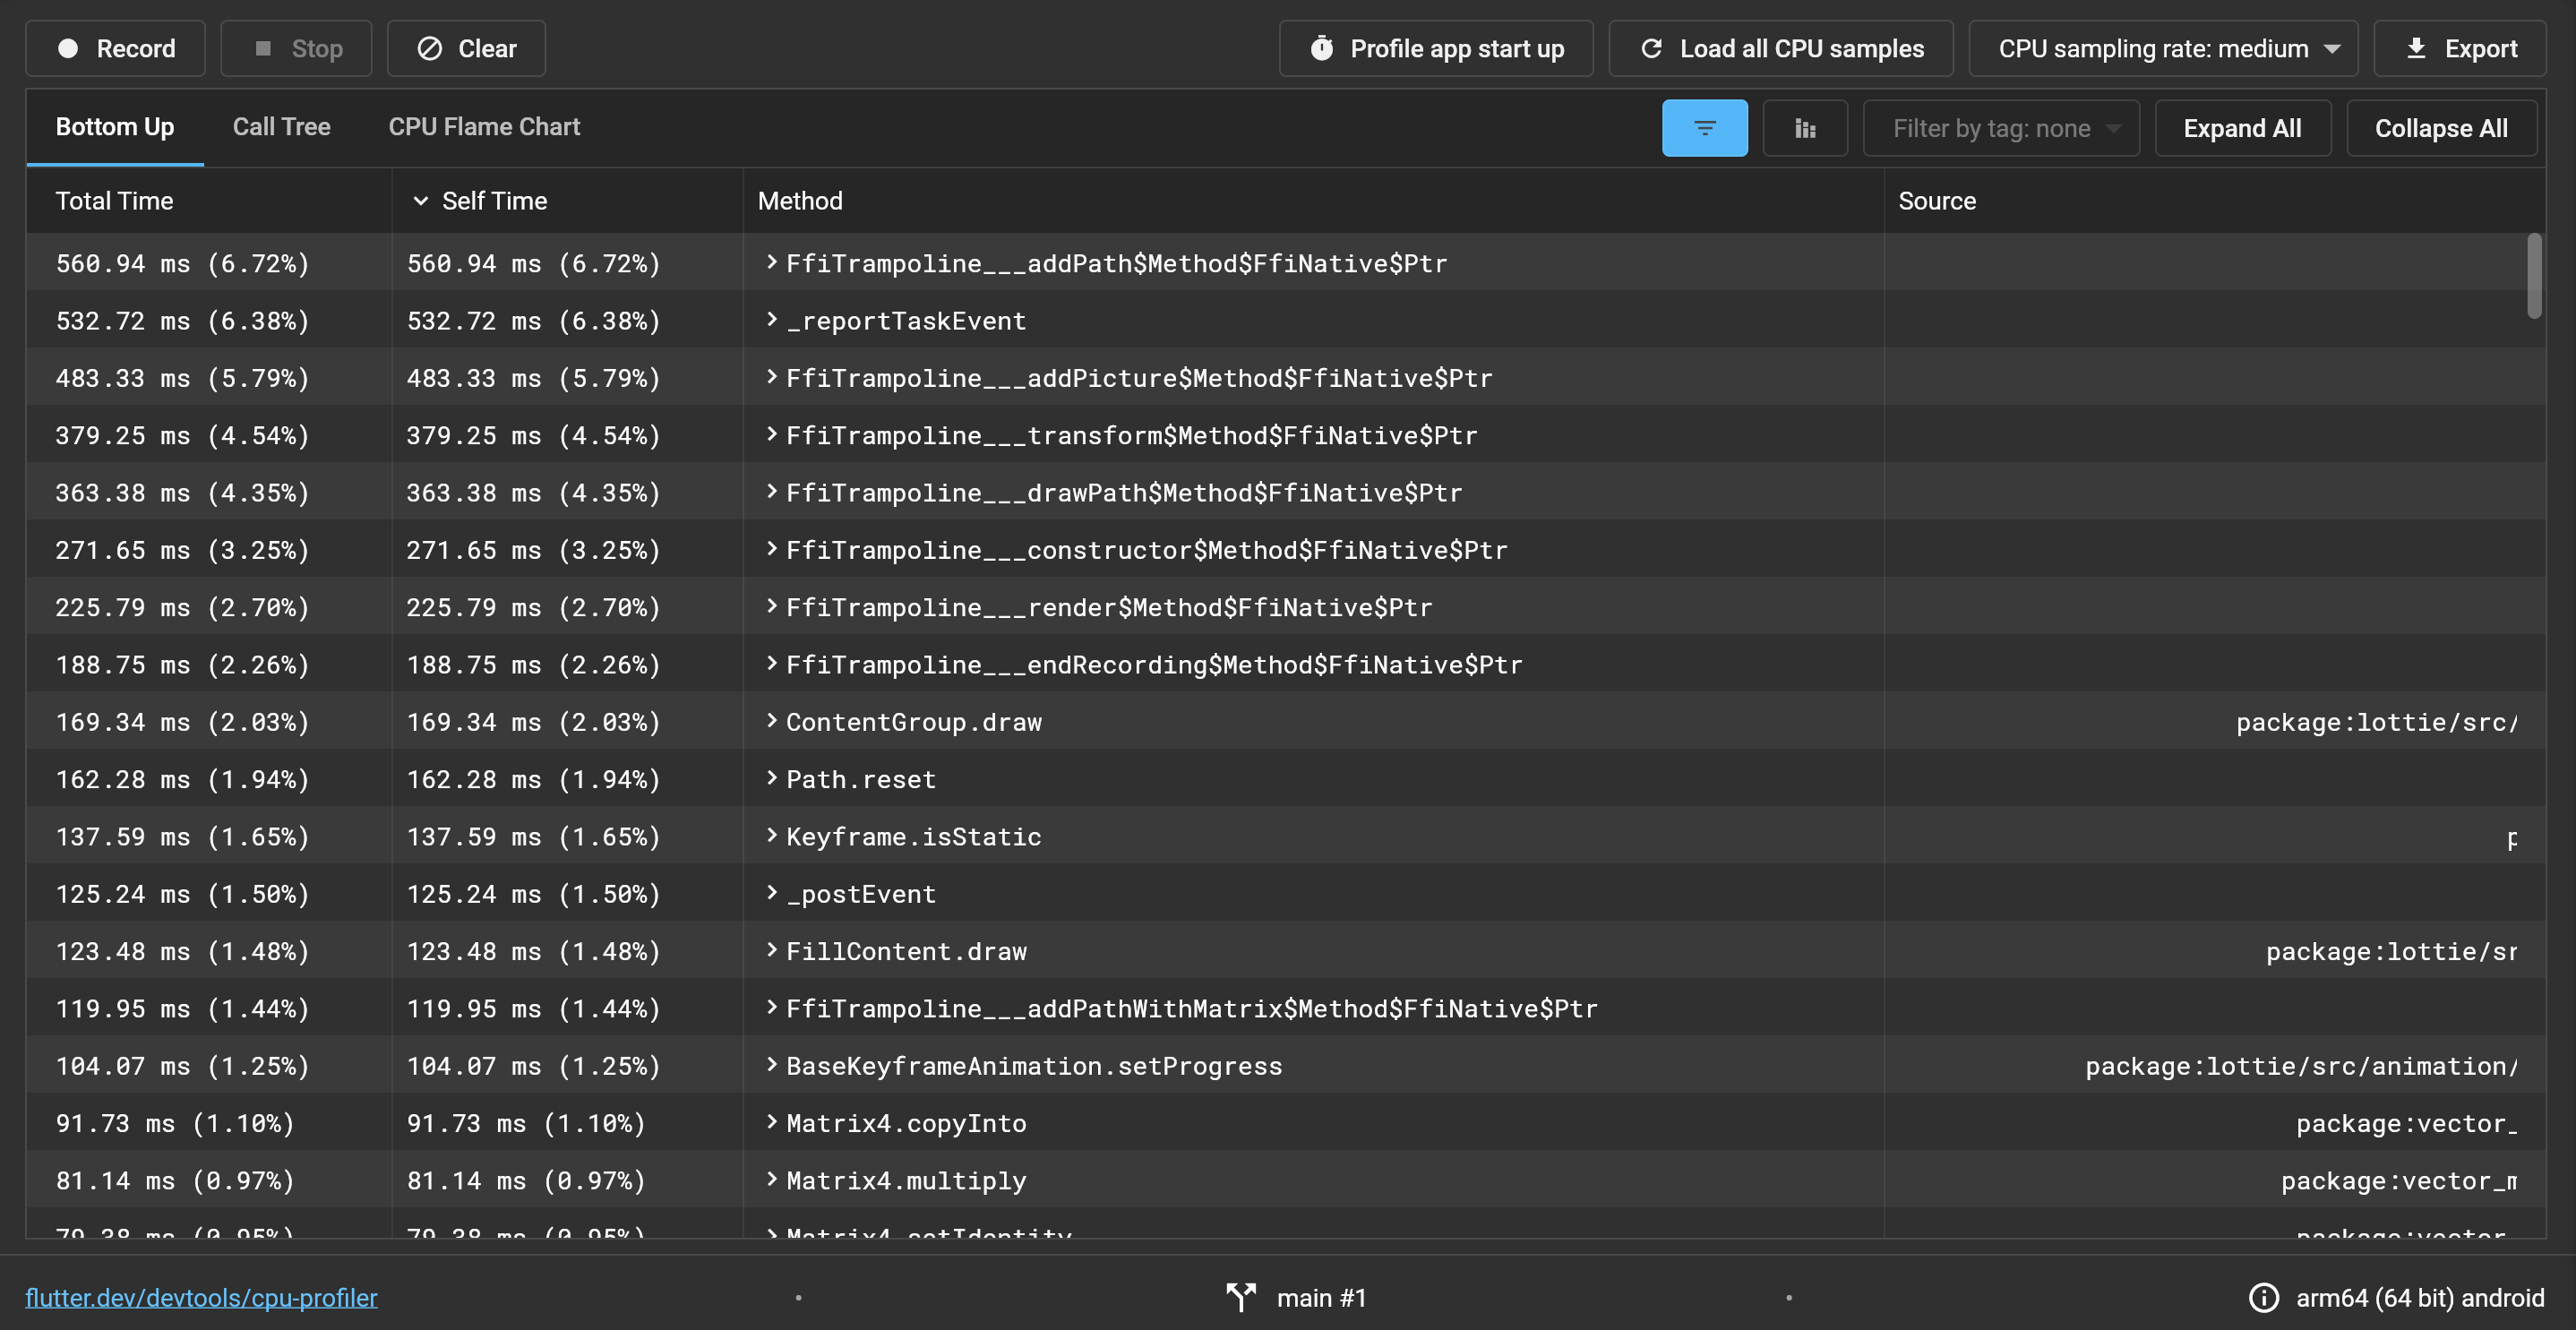
Task: Expand FfiTrampoline___drawPath row
Action: (772, 491)
